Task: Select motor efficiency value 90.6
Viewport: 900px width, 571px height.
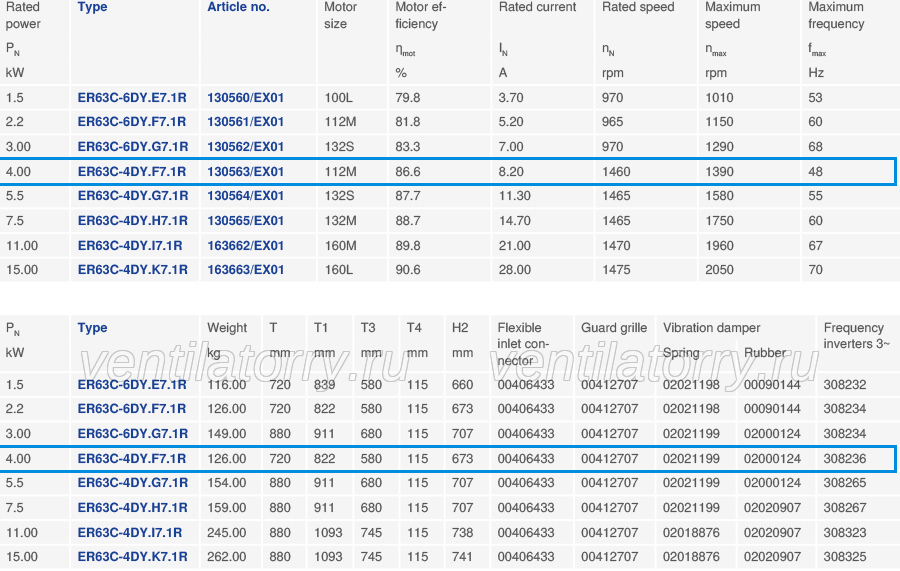Action: [408, 270]
